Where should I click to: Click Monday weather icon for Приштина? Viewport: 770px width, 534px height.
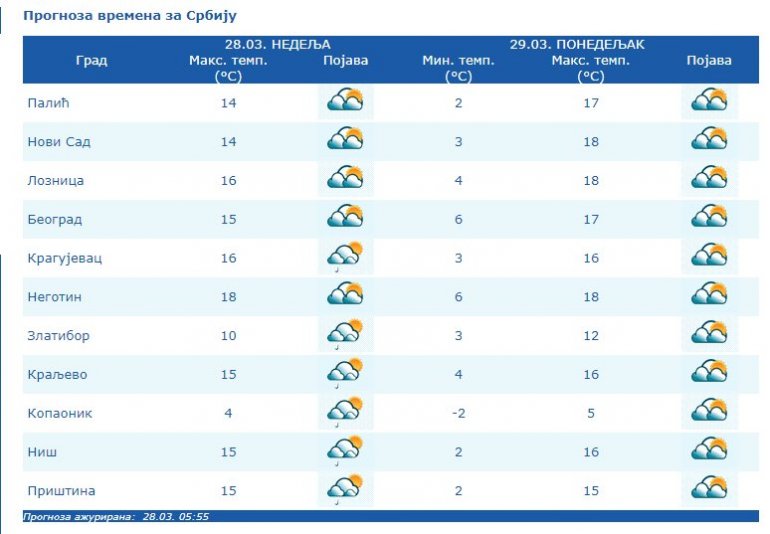pyautogui.click(x=709, y=490)
